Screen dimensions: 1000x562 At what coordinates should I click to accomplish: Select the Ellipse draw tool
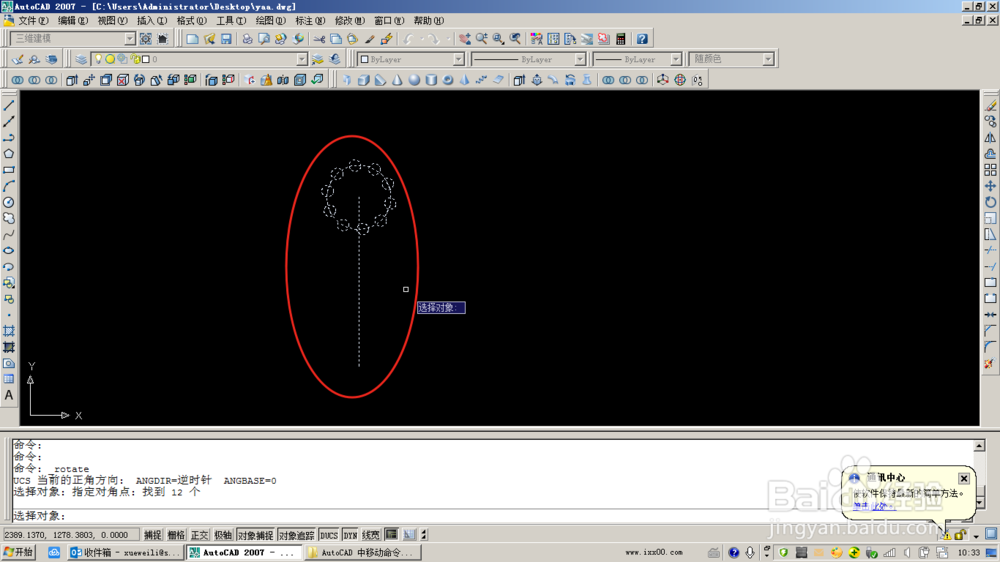9,251
